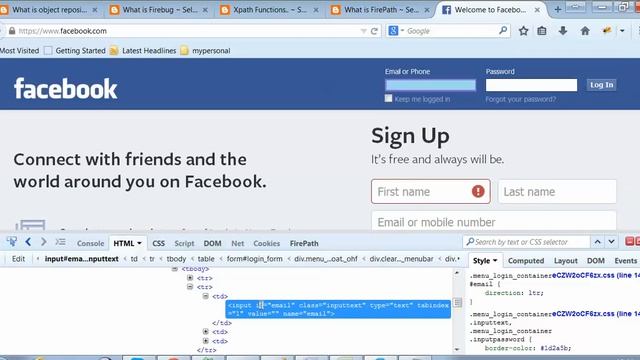This screenshot has width=640, height=360.
Task: Click the HTML panel scrollbar down arrow
Action: click(457, 350)
